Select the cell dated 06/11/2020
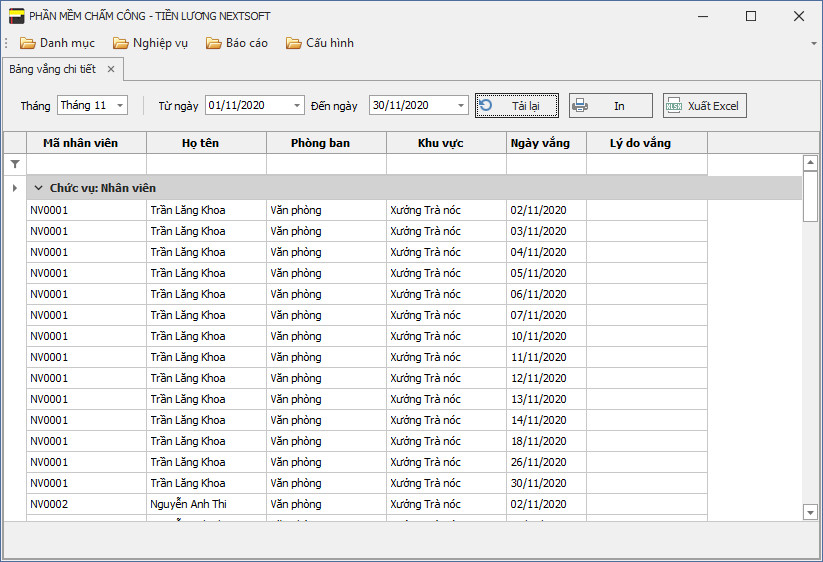The image size is (823, 562). coord(546,294)
